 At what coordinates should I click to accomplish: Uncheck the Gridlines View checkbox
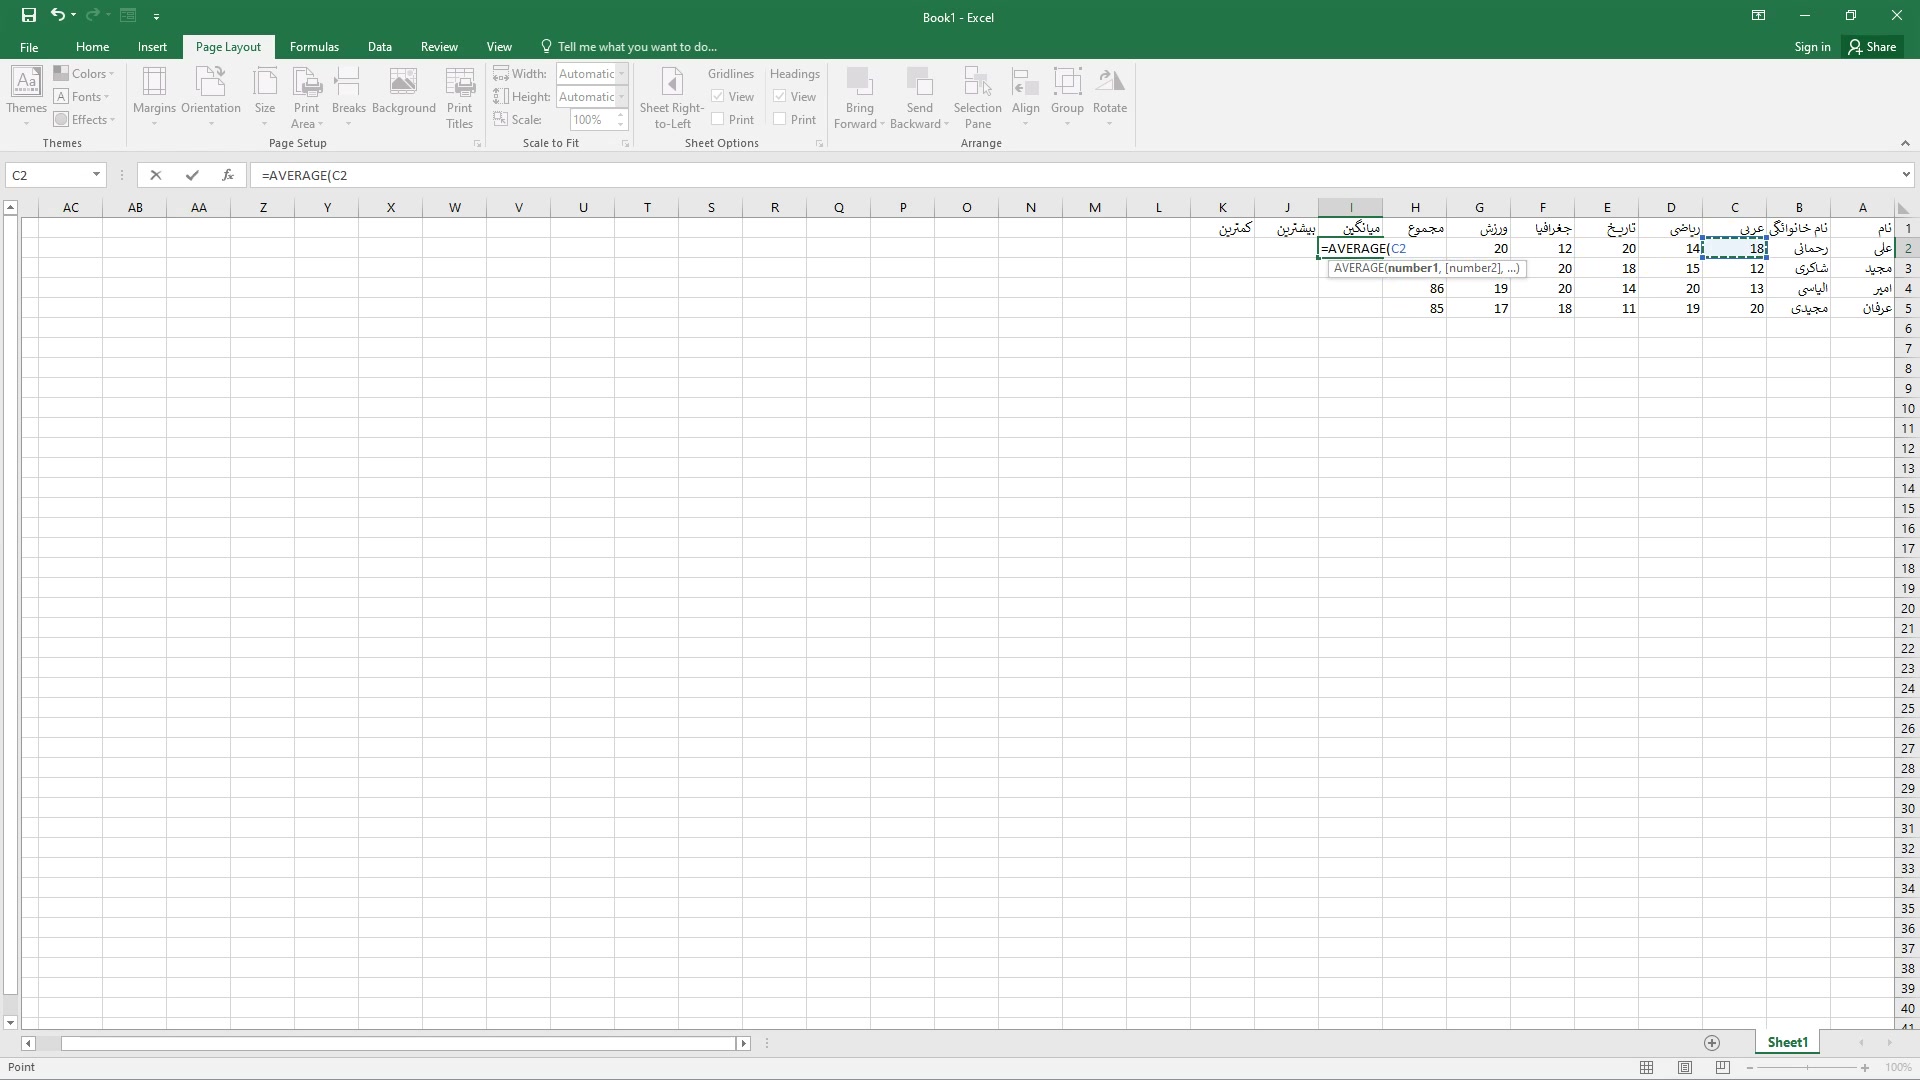[x=718, y=97]
